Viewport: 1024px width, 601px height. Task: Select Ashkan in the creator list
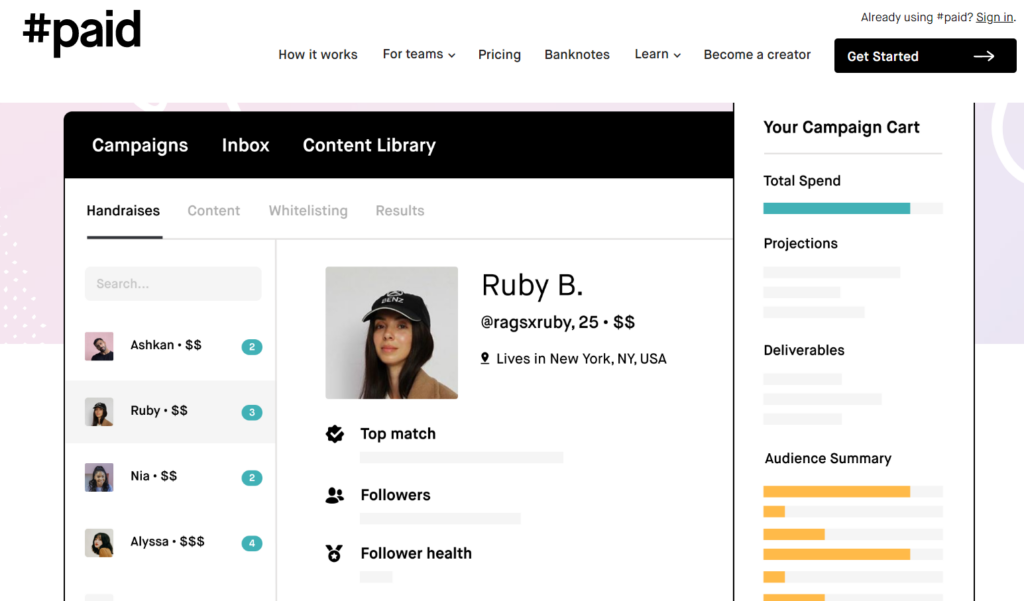click(170, 346)
